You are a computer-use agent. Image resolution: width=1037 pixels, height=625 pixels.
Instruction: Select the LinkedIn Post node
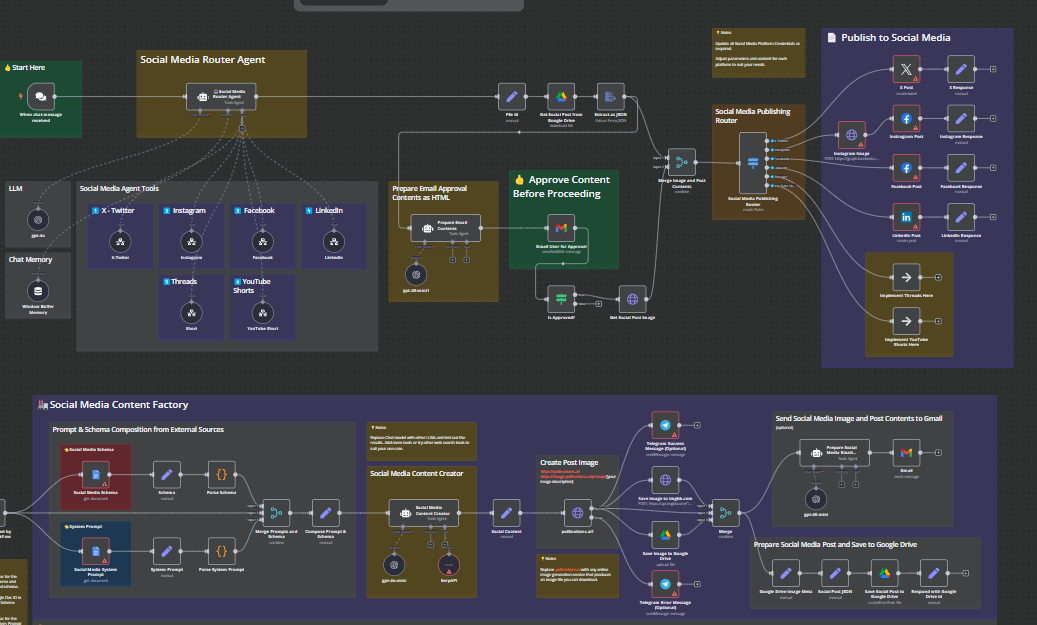(905, 217)
